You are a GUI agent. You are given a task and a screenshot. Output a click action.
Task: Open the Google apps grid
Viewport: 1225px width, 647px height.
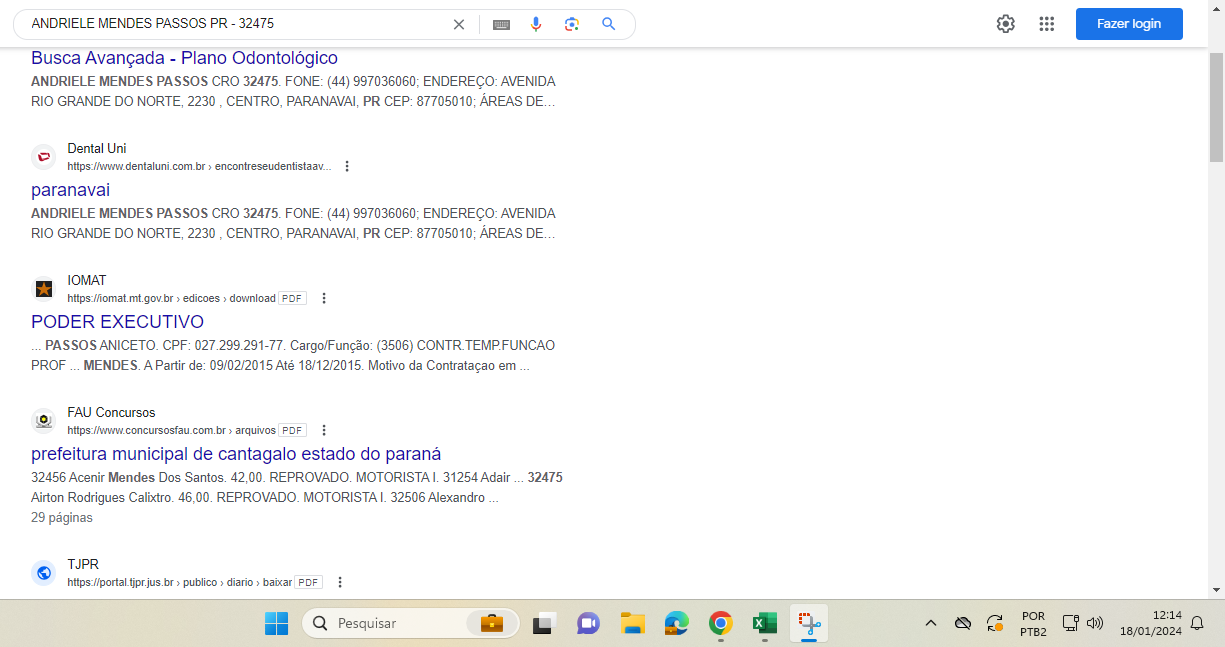click(x=1047, y=24)
